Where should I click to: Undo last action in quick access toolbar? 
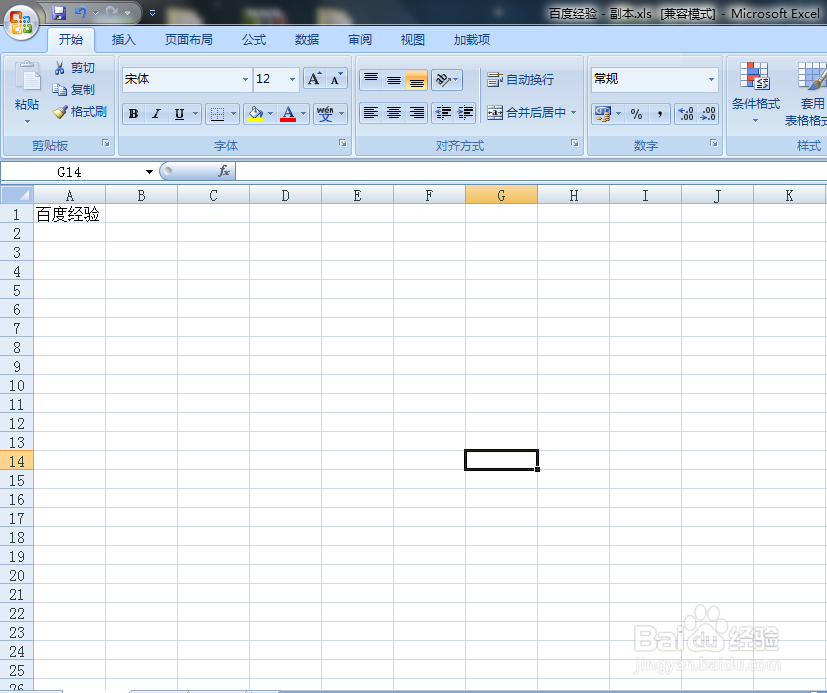point(80,13)
